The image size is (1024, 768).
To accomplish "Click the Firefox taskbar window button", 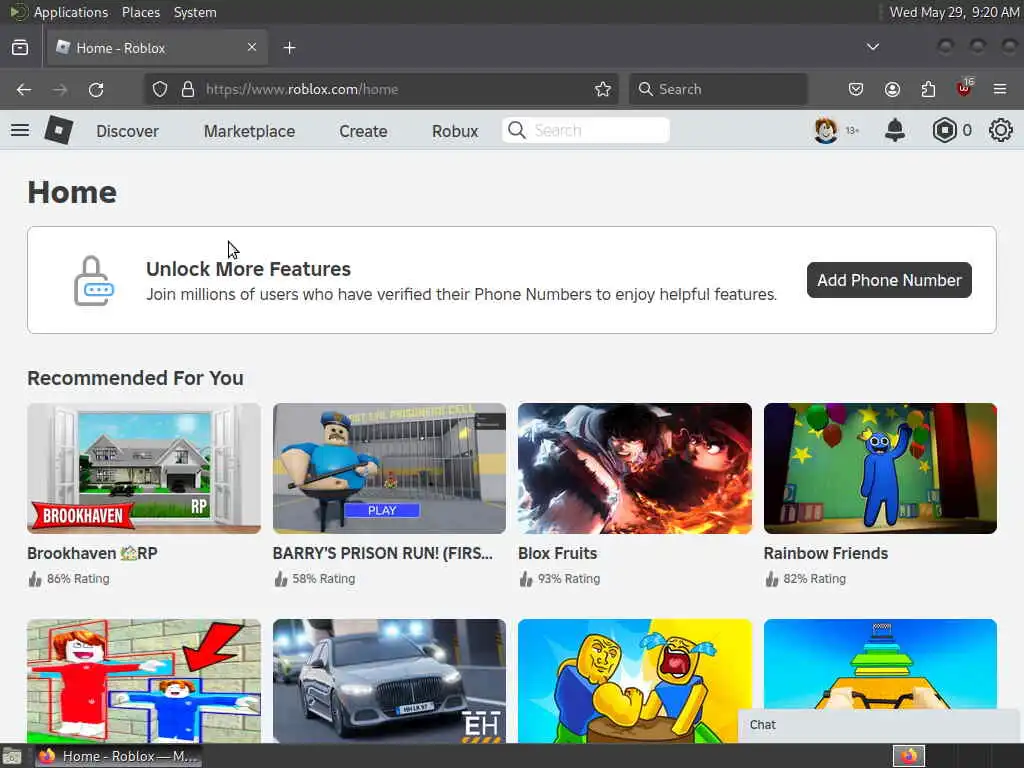I will (118, 757).
